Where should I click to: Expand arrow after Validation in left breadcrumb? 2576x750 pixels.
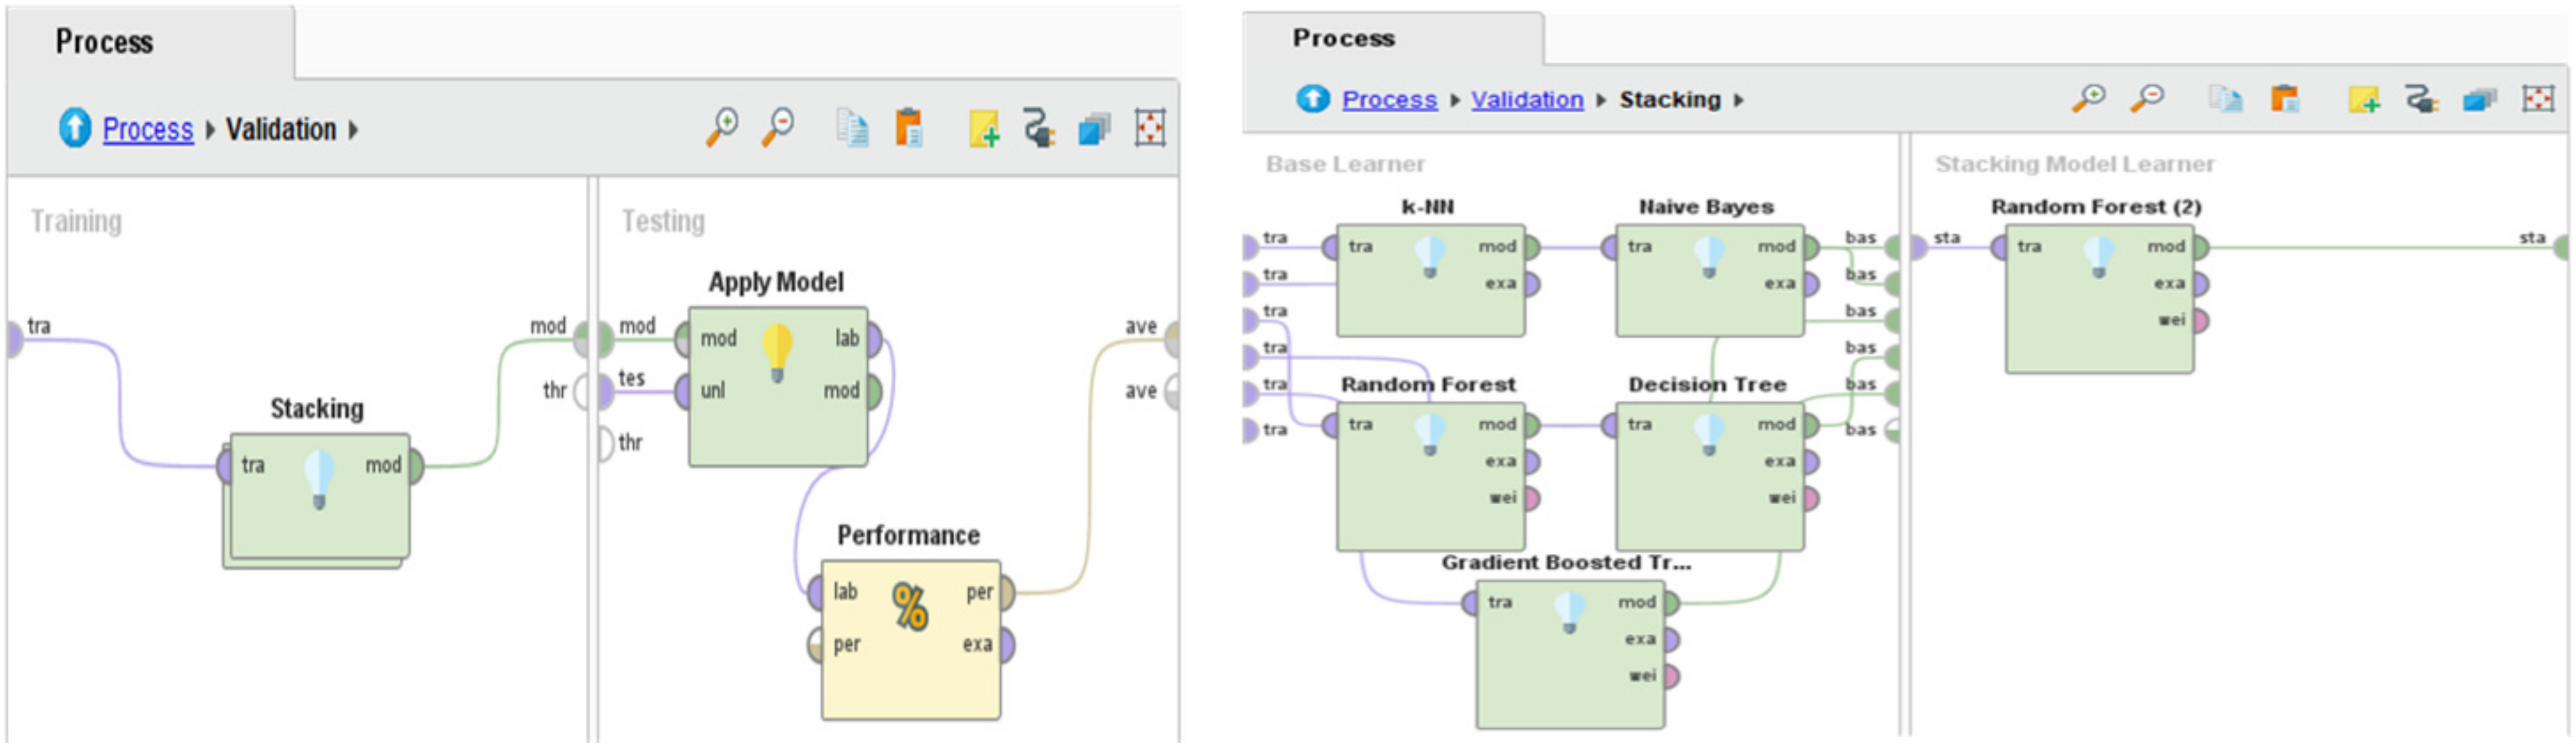pos(354,130)
